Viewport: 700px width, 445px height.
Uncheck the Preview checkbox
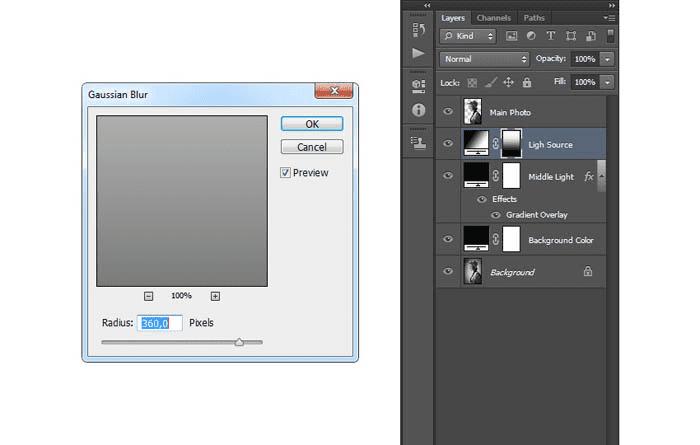(x=285, y=173)
